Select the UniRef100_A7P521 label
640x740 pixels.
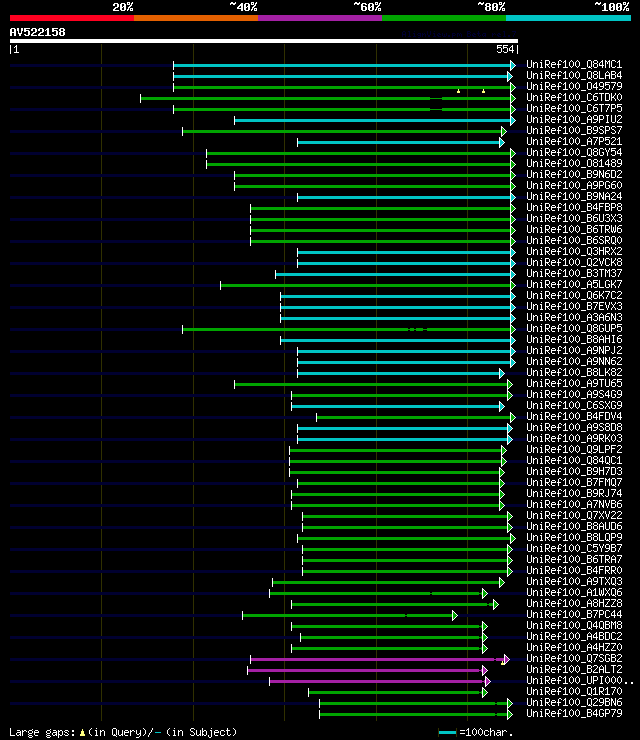pyautogui.click(x=574, y=142)
